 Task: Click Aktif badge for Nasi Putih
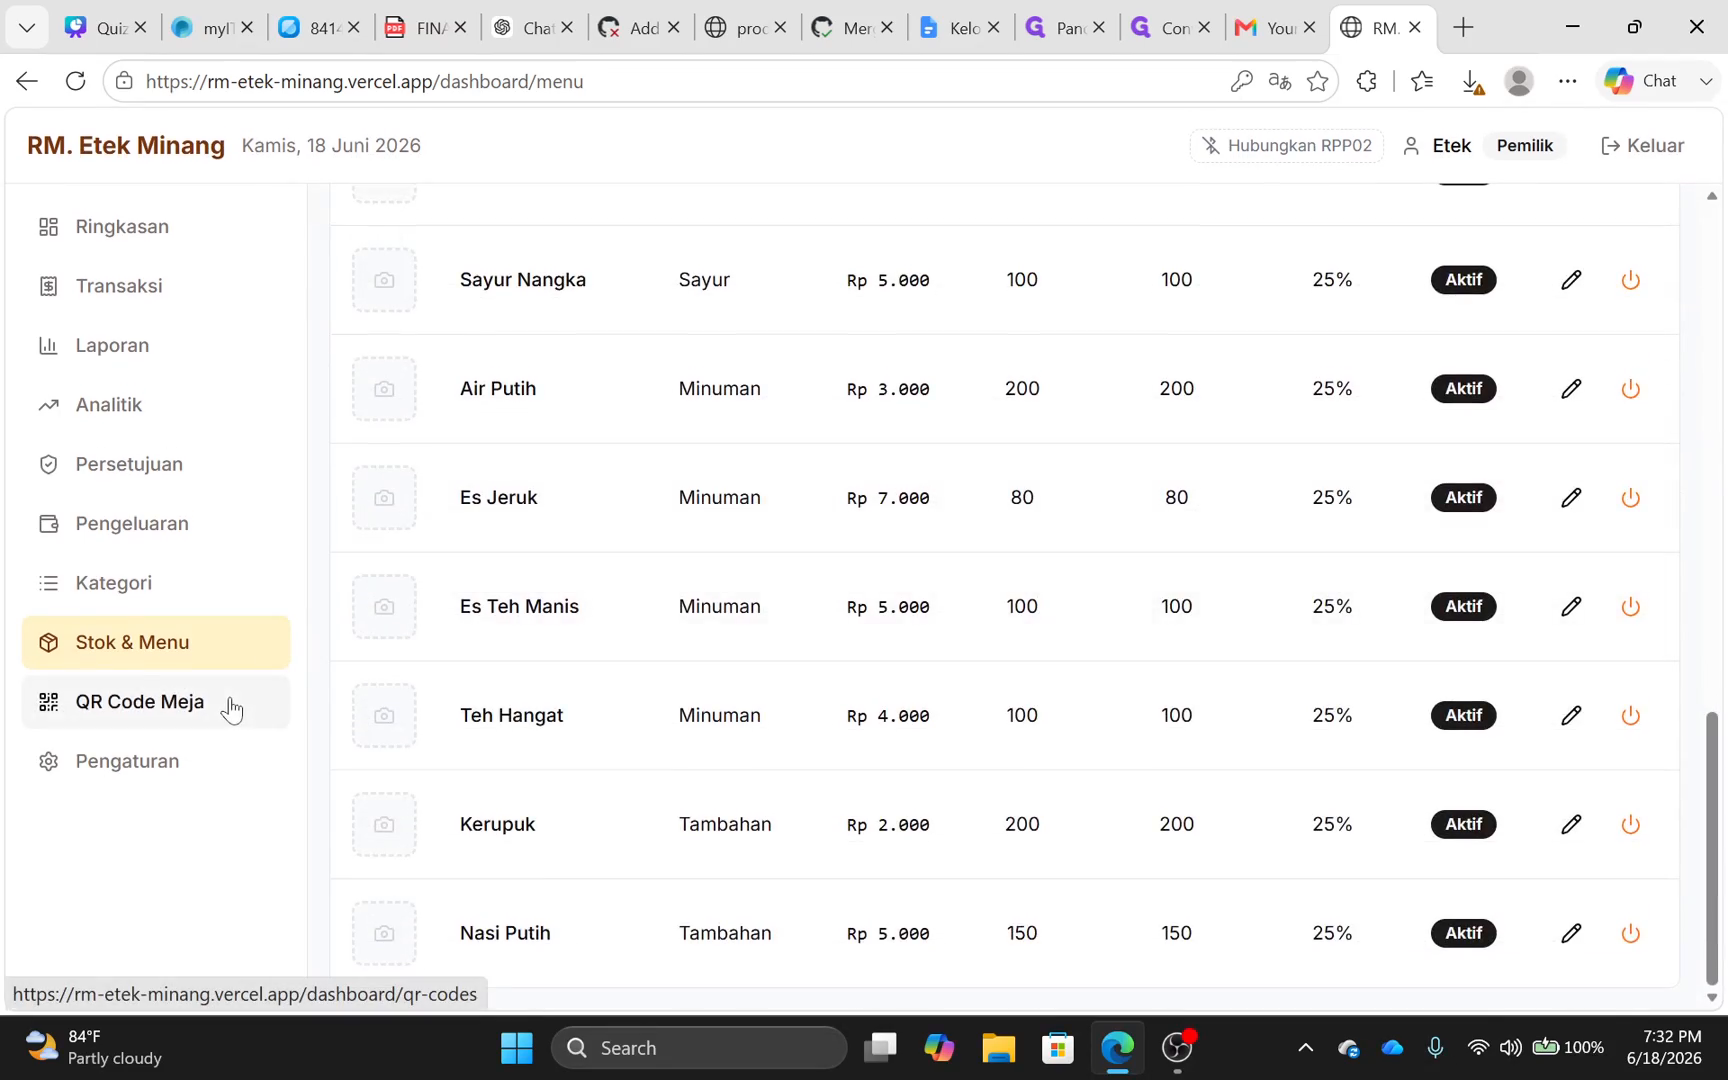point(1463,934)
